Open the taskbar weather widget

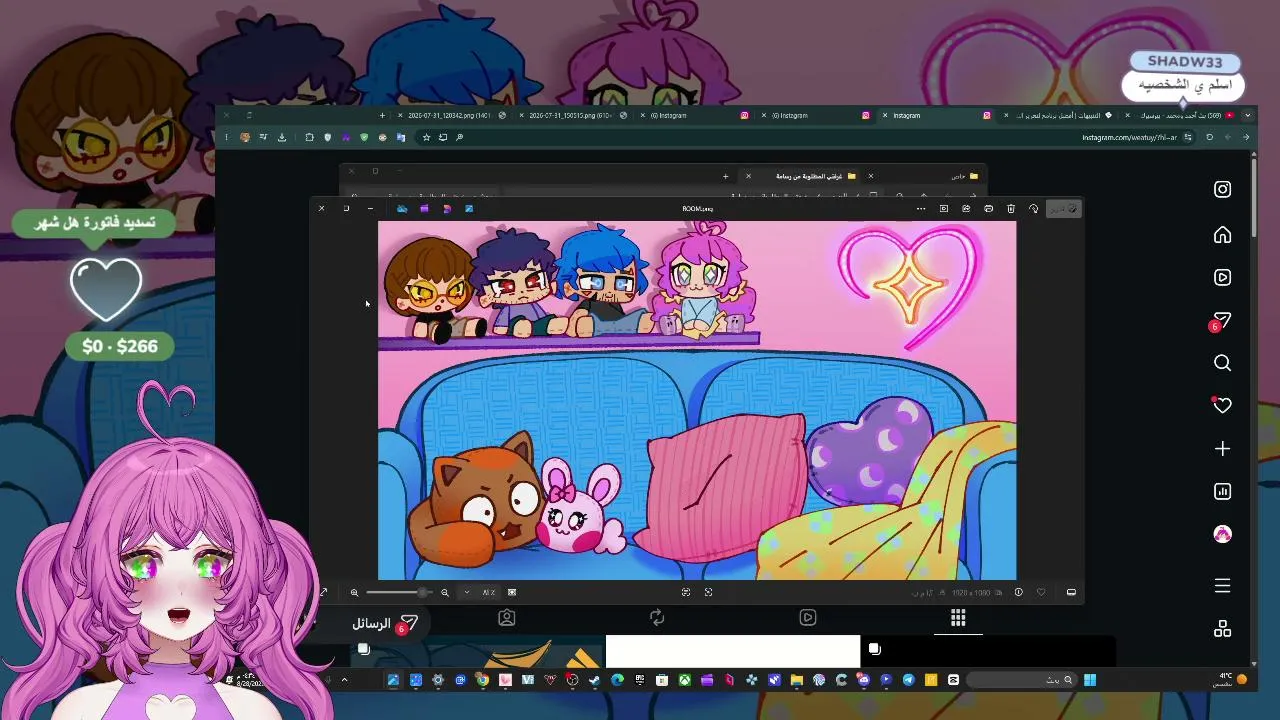[x=1232, y=680]
